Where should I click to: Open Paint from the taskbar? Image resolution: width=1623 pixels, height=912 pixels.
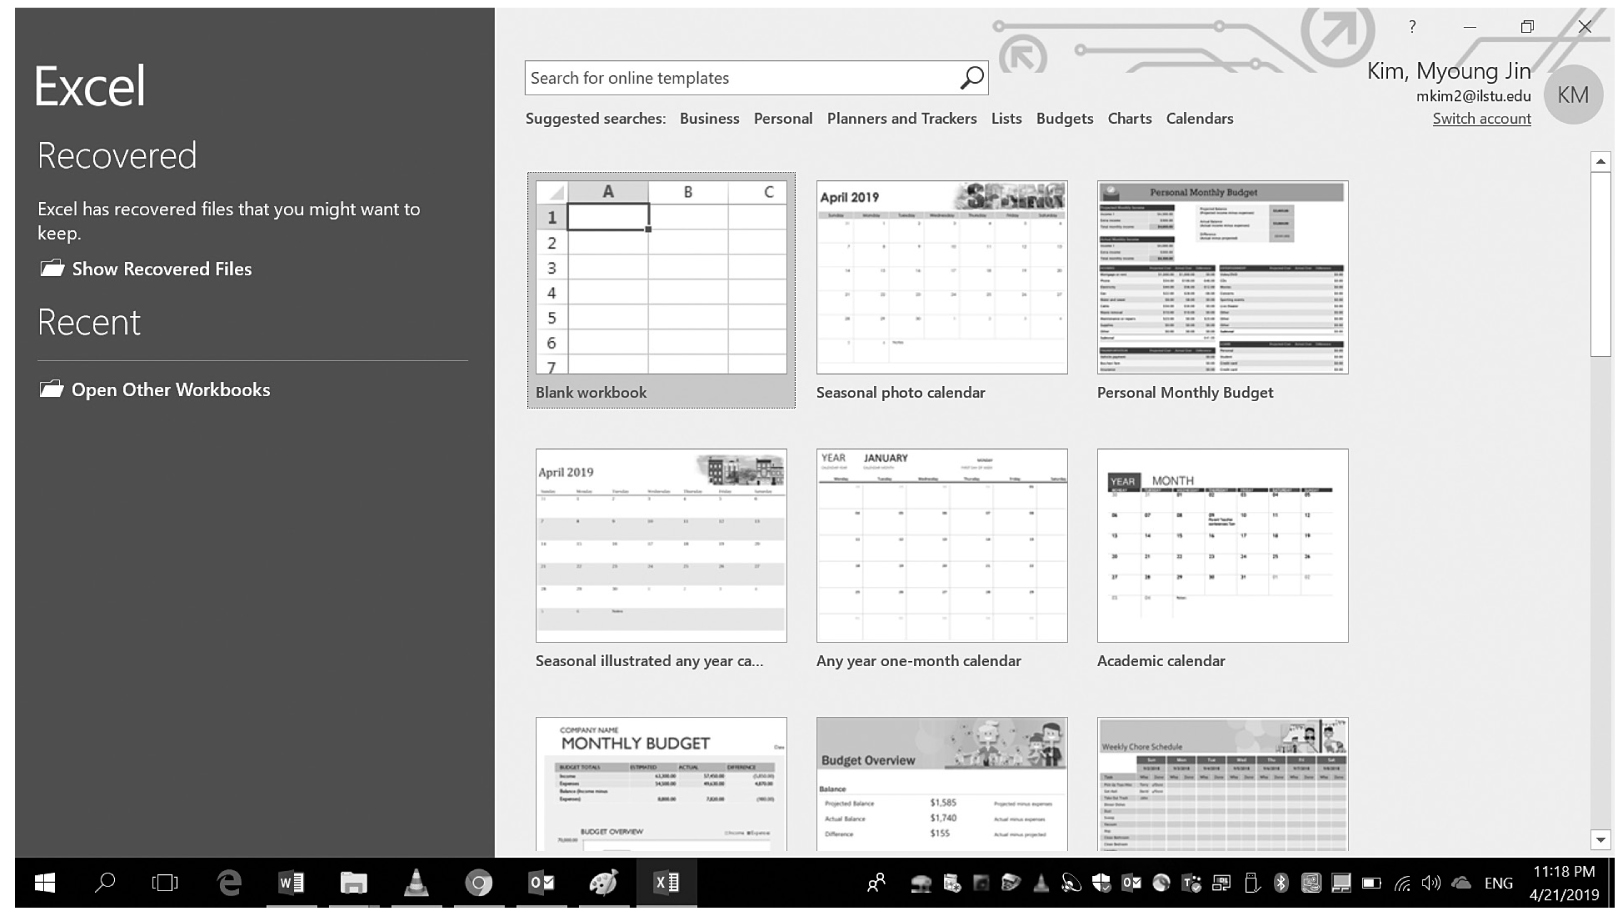(x=603, y=883)
